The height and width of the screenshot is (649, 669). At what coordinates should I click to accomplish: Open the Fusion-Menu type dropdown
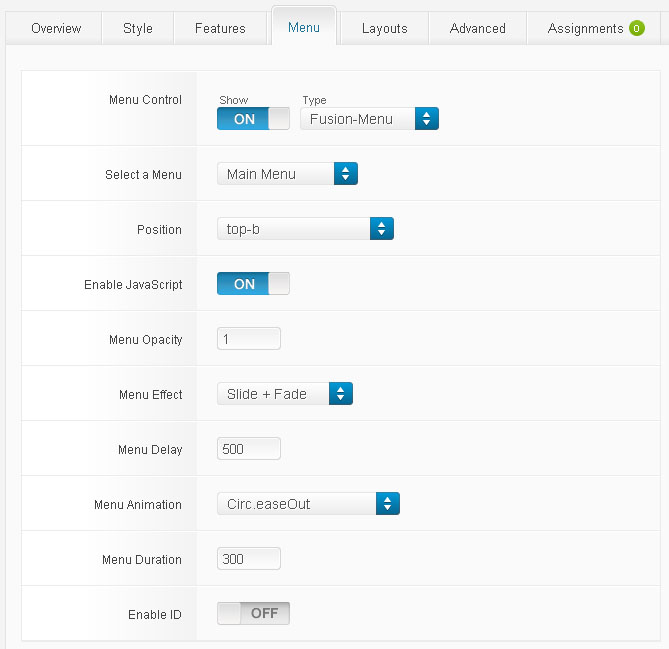(369, 119)
